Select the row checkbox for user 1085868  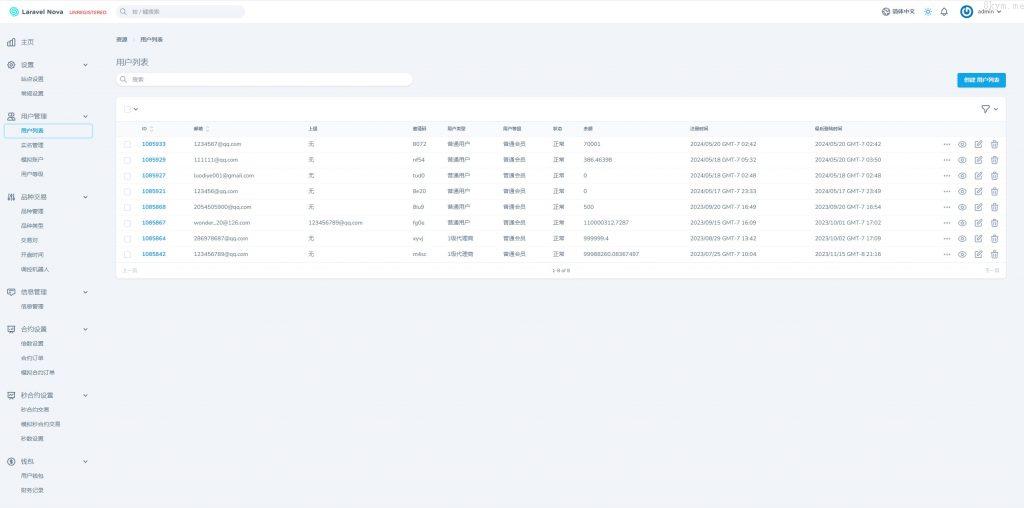click(x=127, y=207)
